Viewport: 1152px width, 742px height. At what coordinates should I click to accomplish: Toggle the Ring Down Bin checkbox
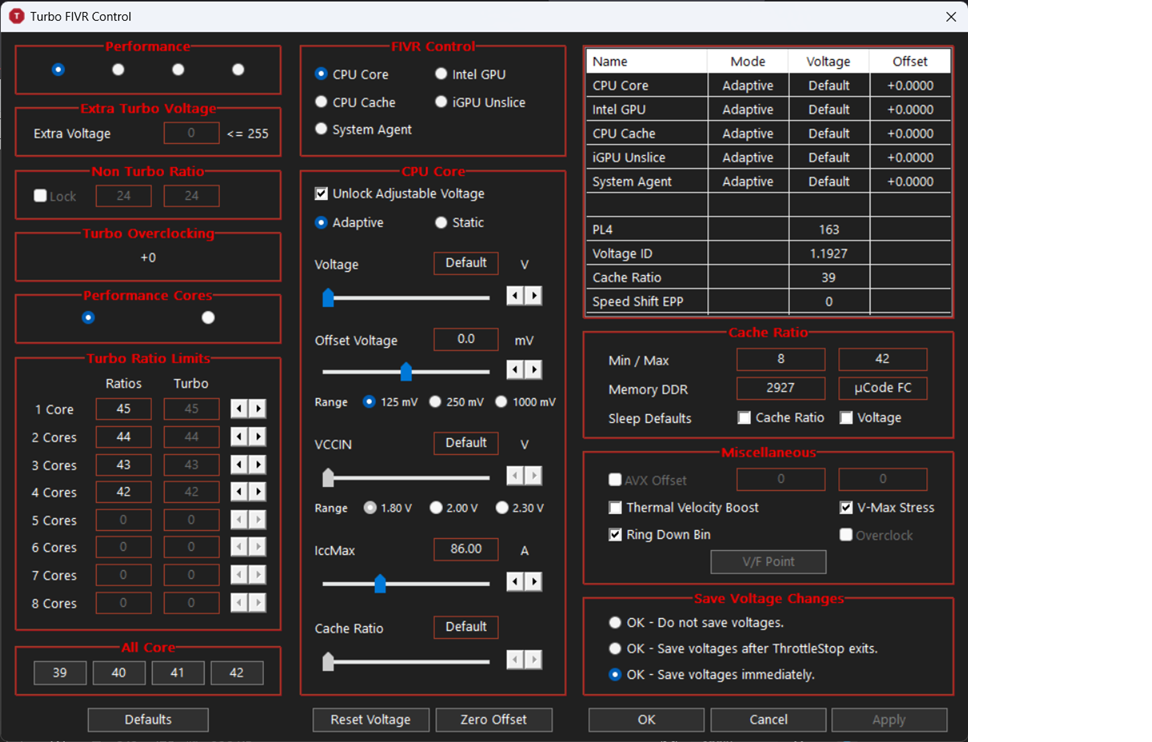click(615, 535)
